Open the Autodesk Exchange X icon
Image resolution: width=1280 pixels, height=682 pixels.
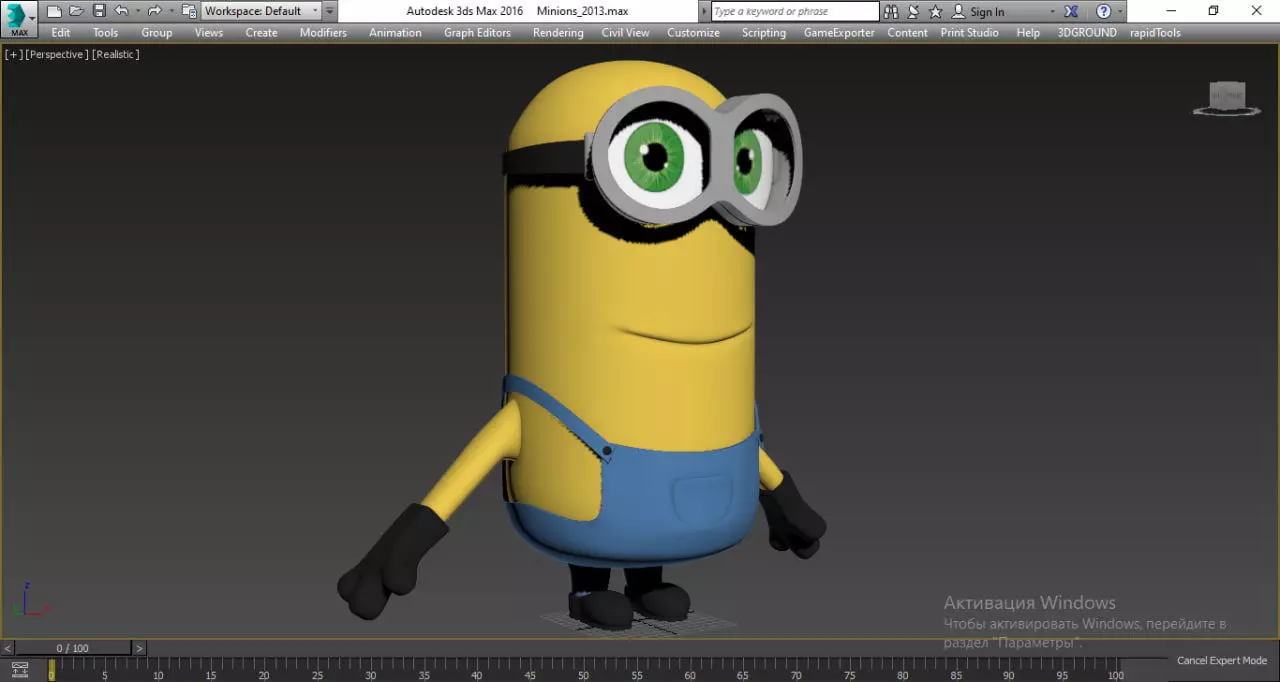[1071, 11]
